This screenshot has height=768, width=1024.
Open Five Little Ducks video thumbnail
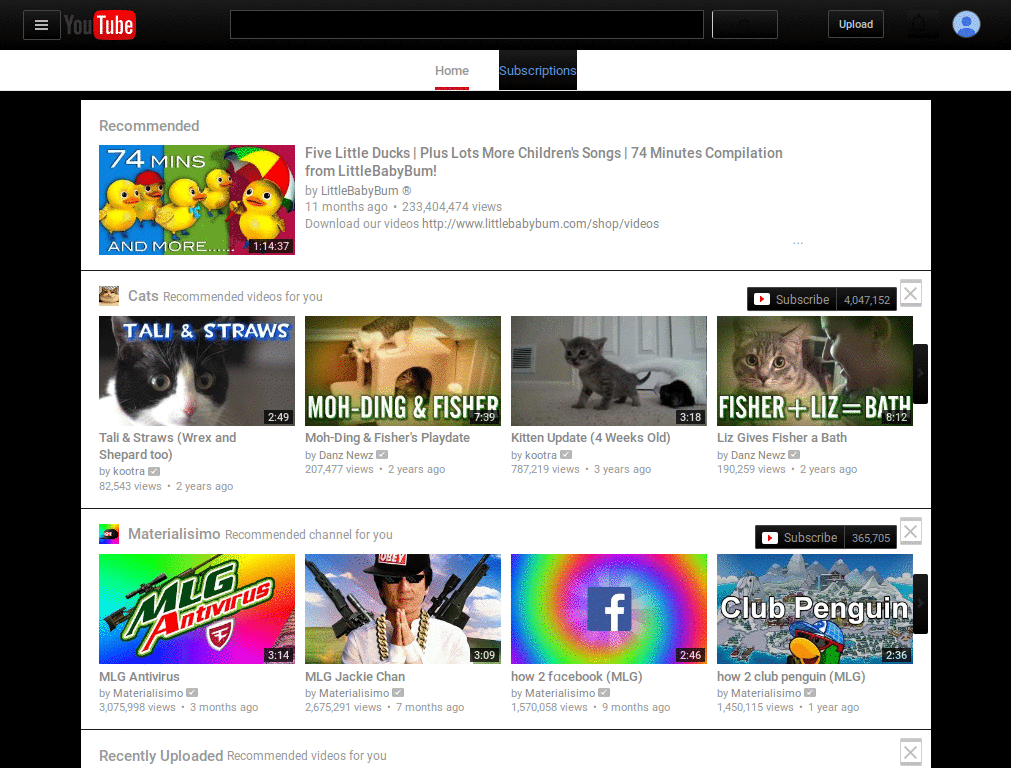[x=197, y=200]
